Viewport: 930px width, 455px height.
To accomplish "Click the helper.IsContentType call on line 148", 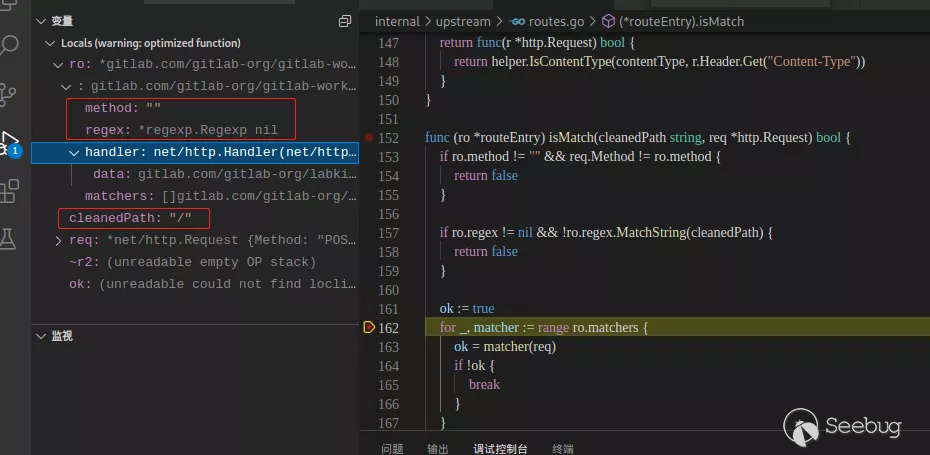I will (x=551, y=62).
